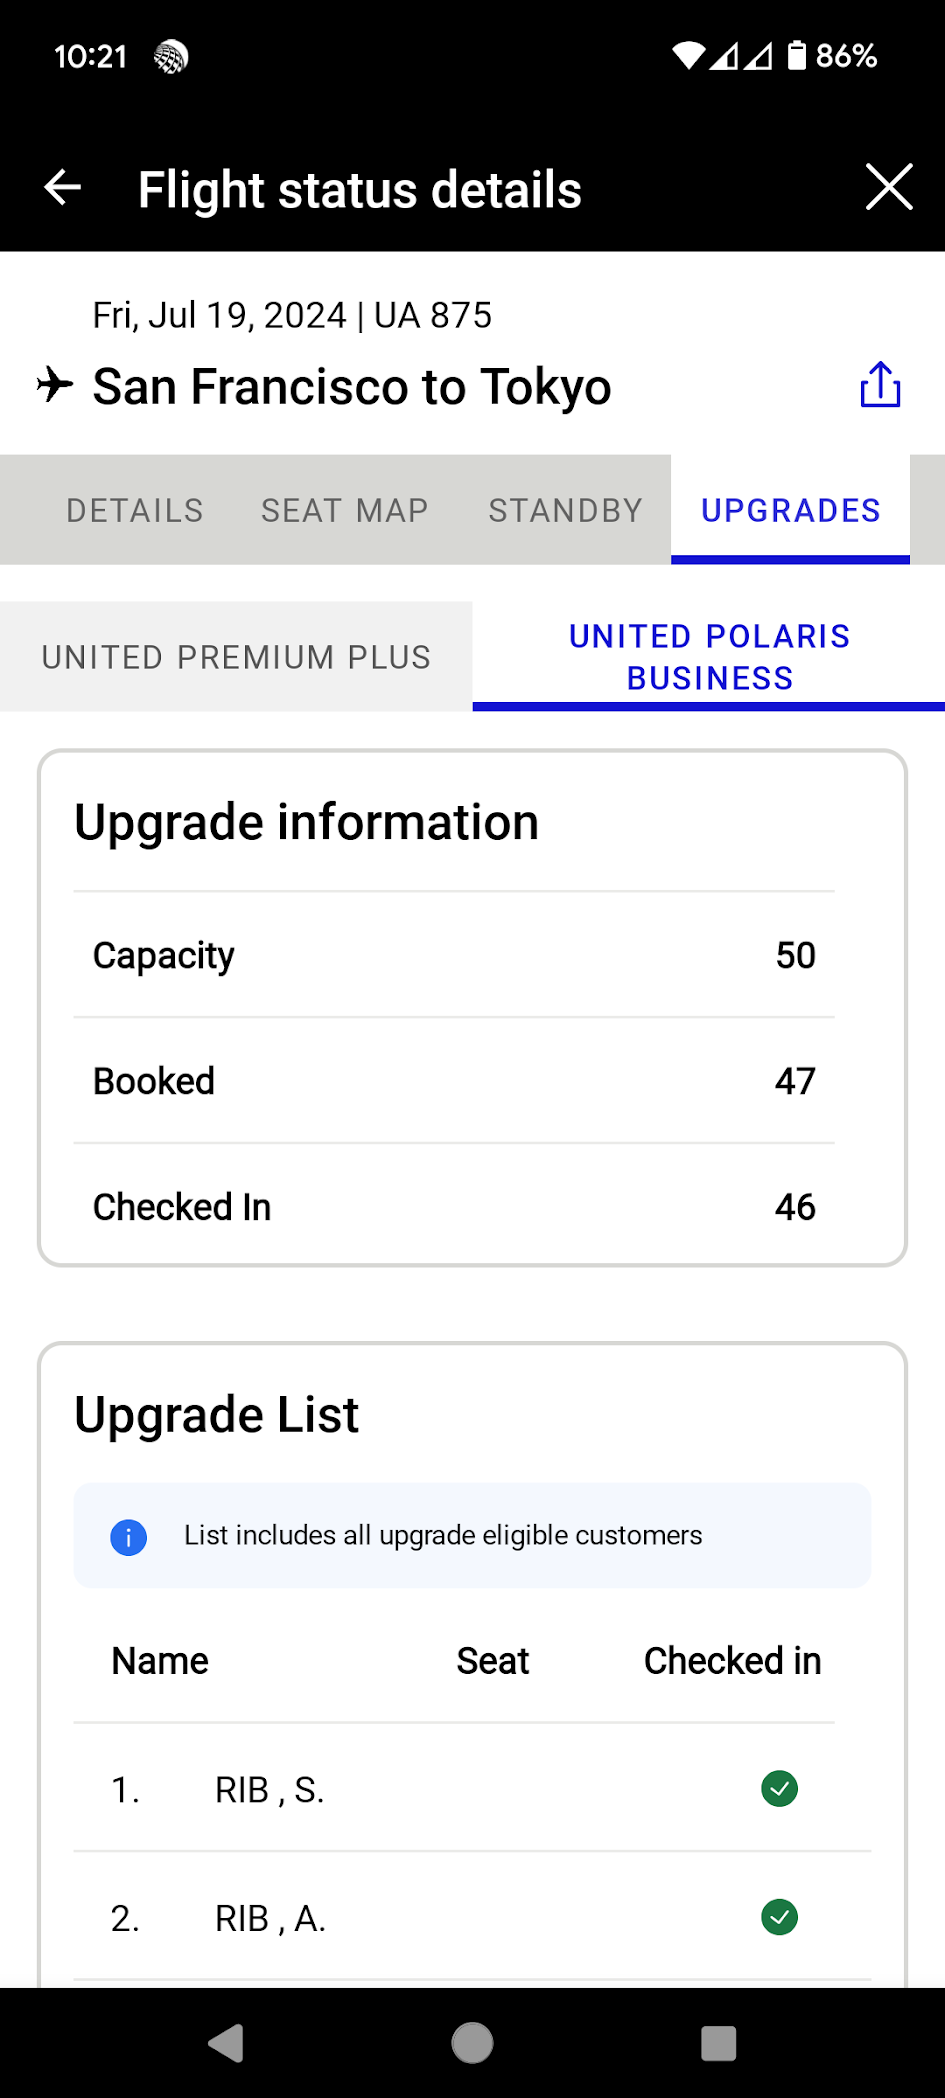Tap green check mark for RIB, A.
945x2098 pixels.
pyautogui.click(x=779, y=1917)
